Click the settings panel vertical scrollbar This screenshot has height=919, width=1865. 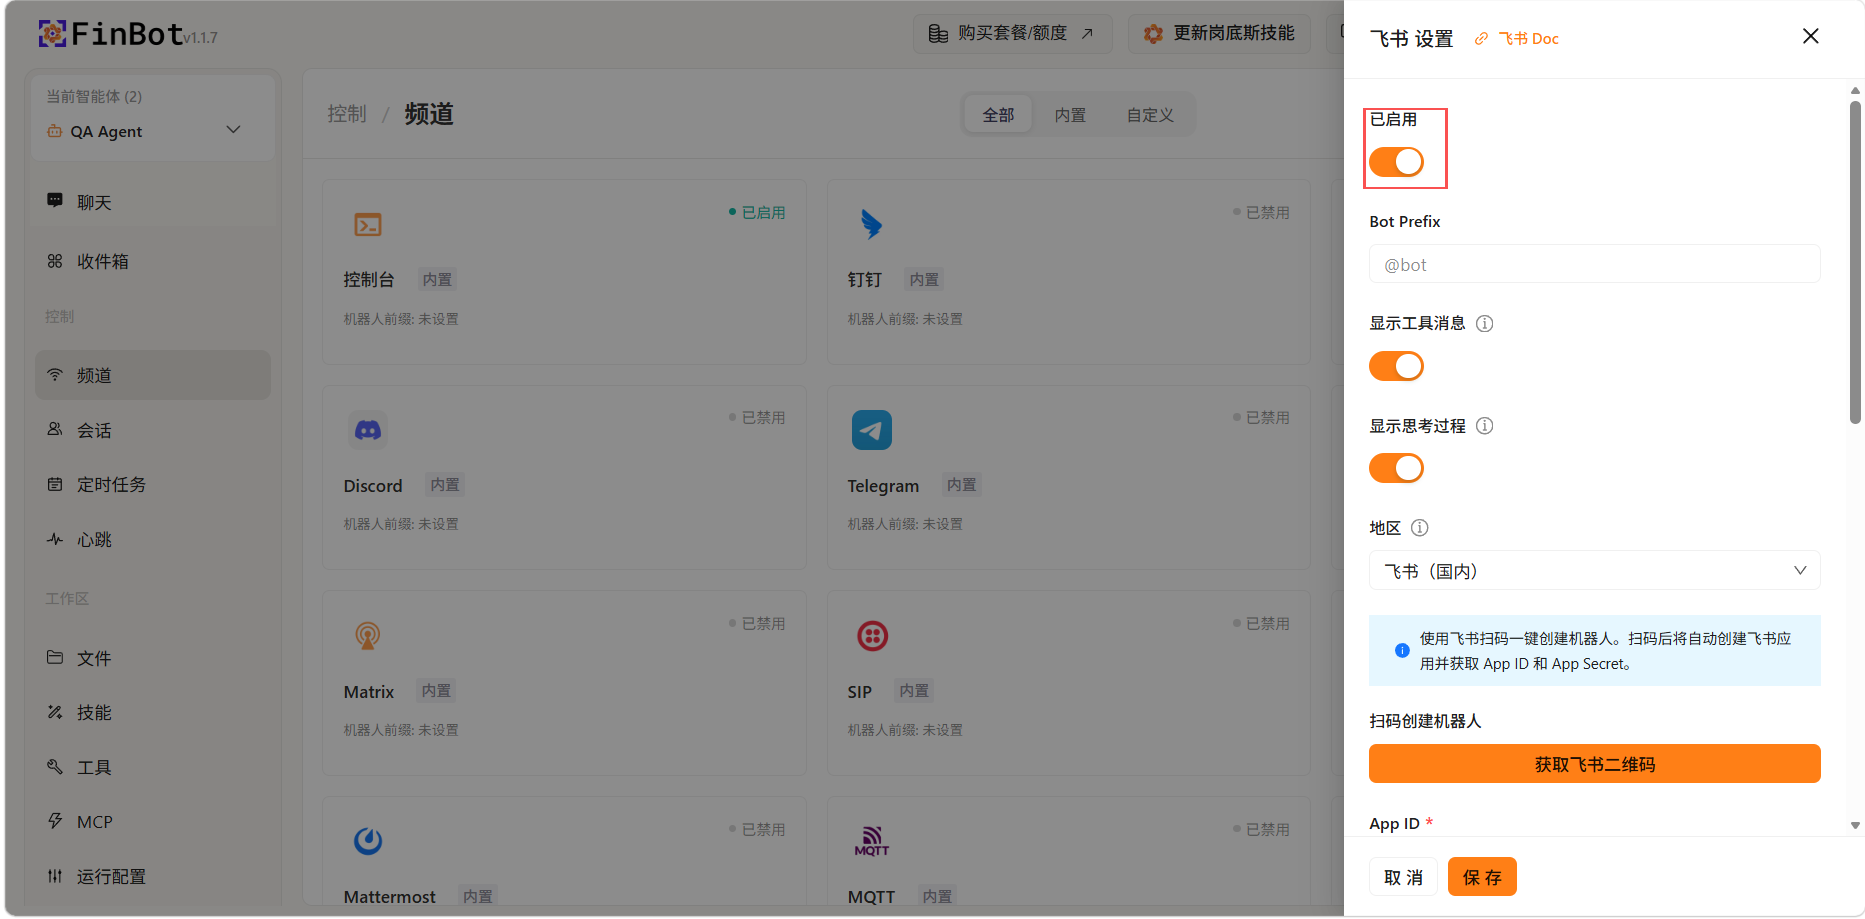point(1855,262)
